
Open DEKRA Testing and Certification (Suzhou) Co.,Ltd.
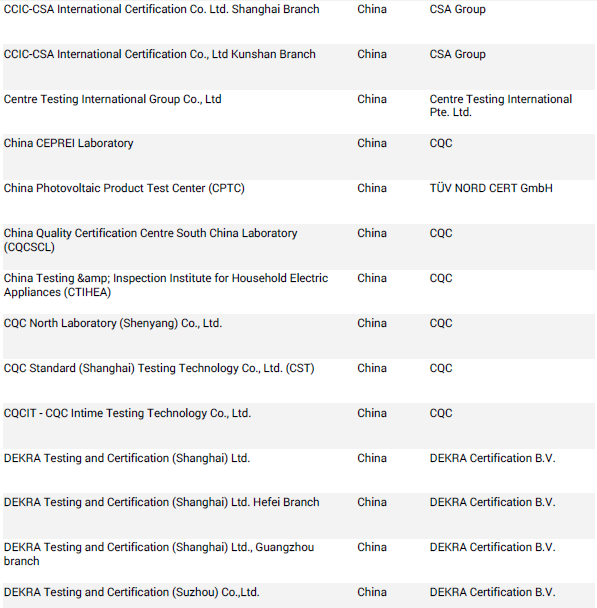click(131, 592)
